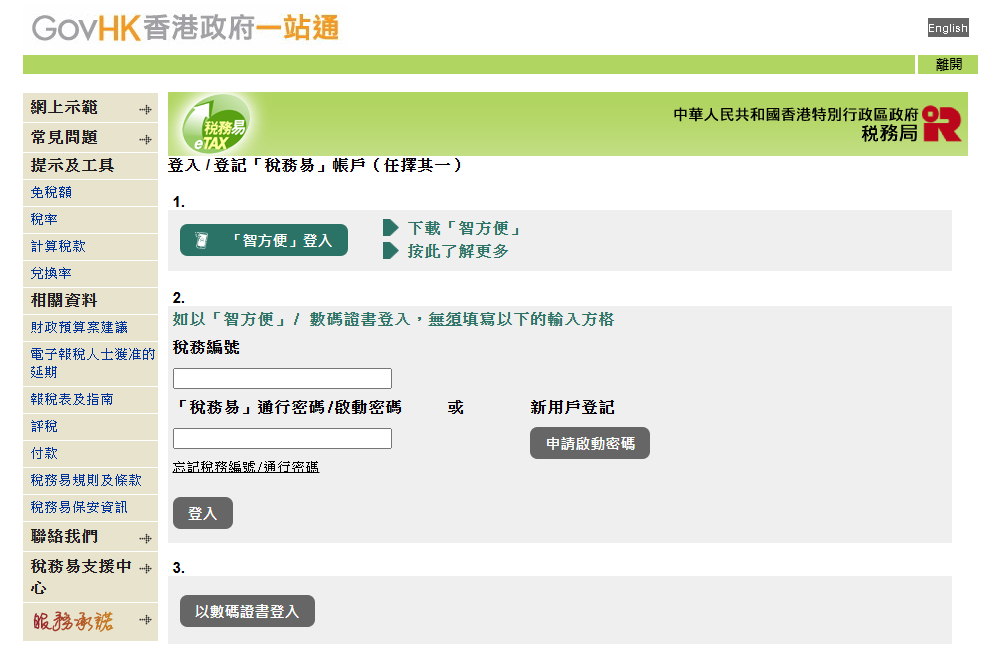
Task: Click the GovHK 香港政府一站通 logo
Action: (185, 27)
